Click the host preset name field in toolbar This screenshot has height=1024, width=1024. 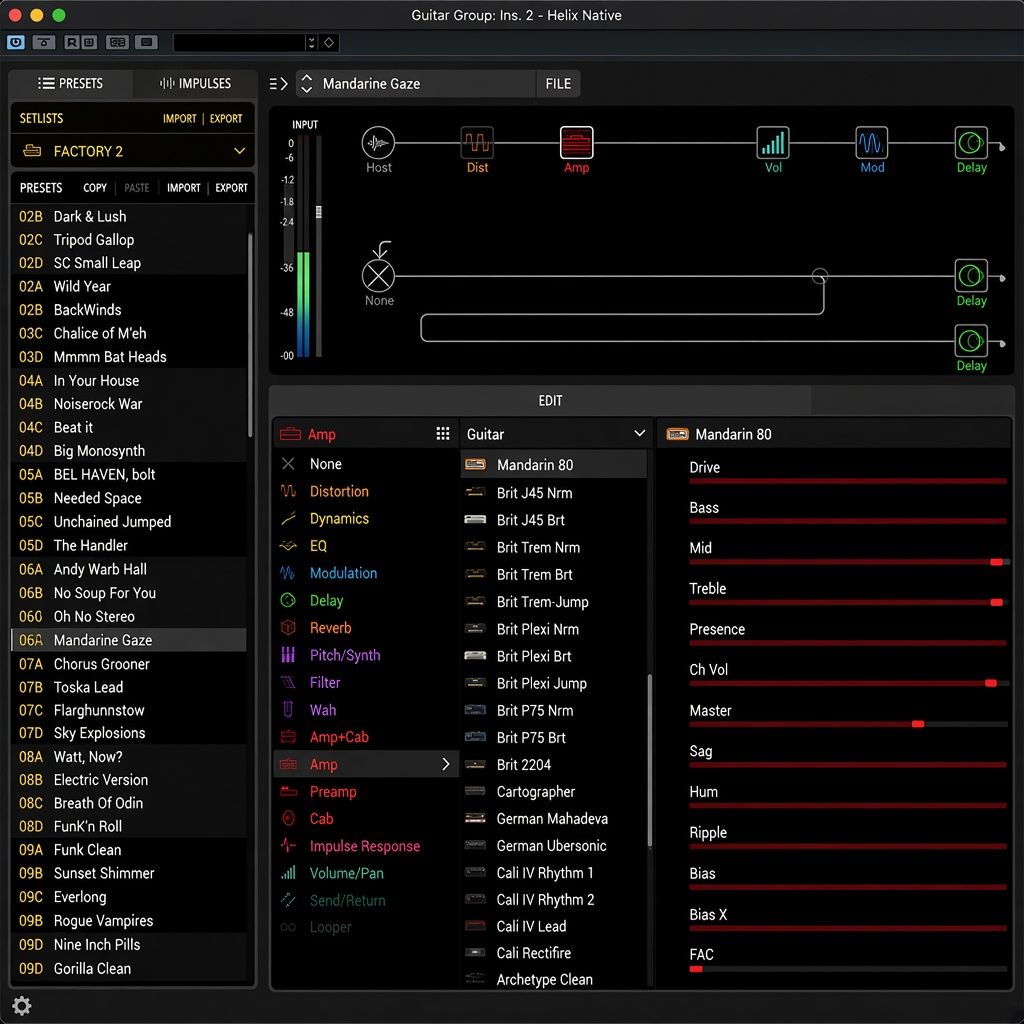[x=238, y=42]
